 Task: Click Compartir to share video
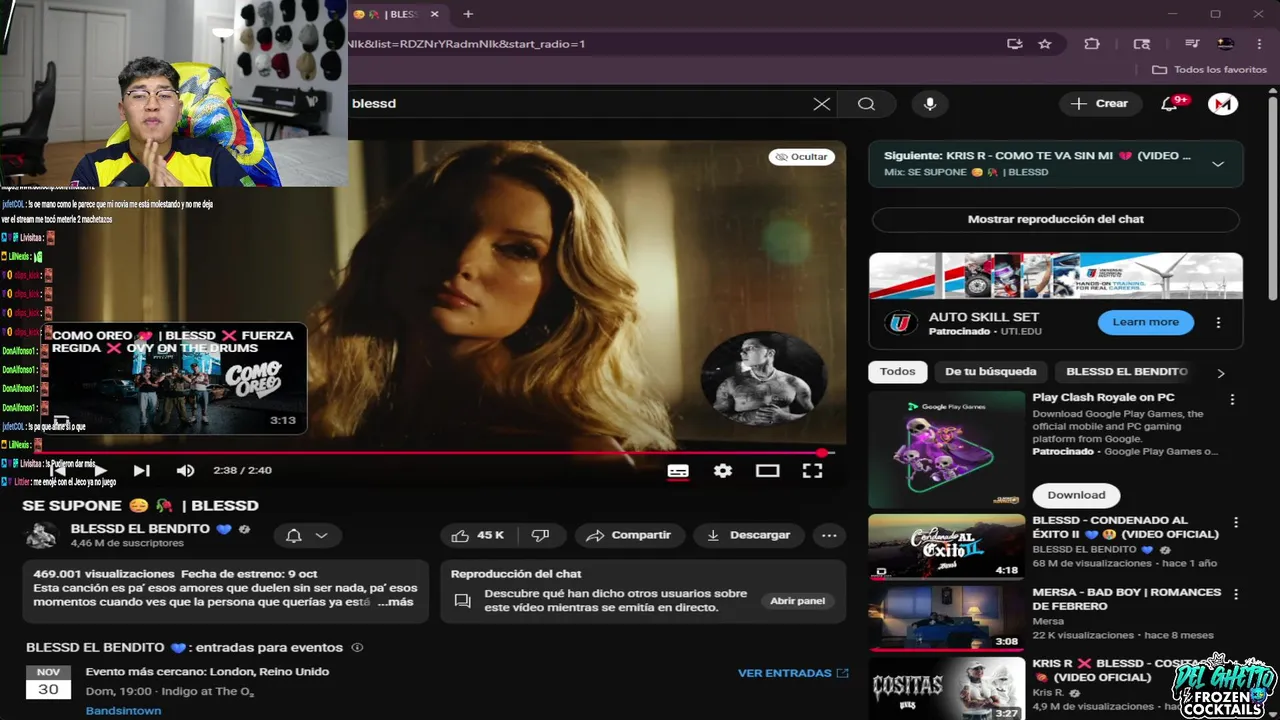pyautogui.click(x=628, y=536)
